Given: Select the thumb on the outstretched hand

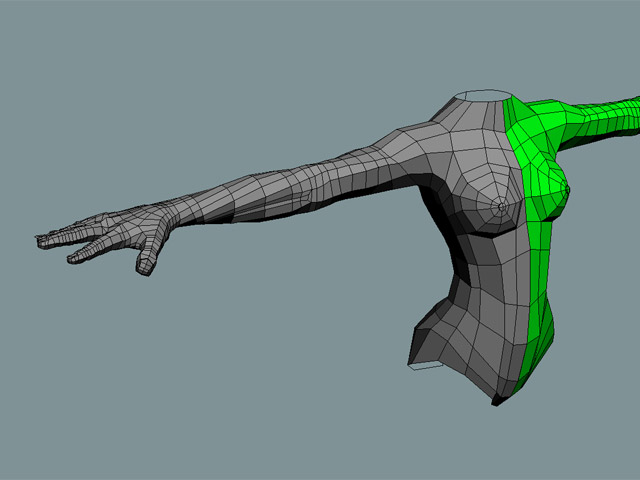Looking at the screenshot, I should coord(145,259).
